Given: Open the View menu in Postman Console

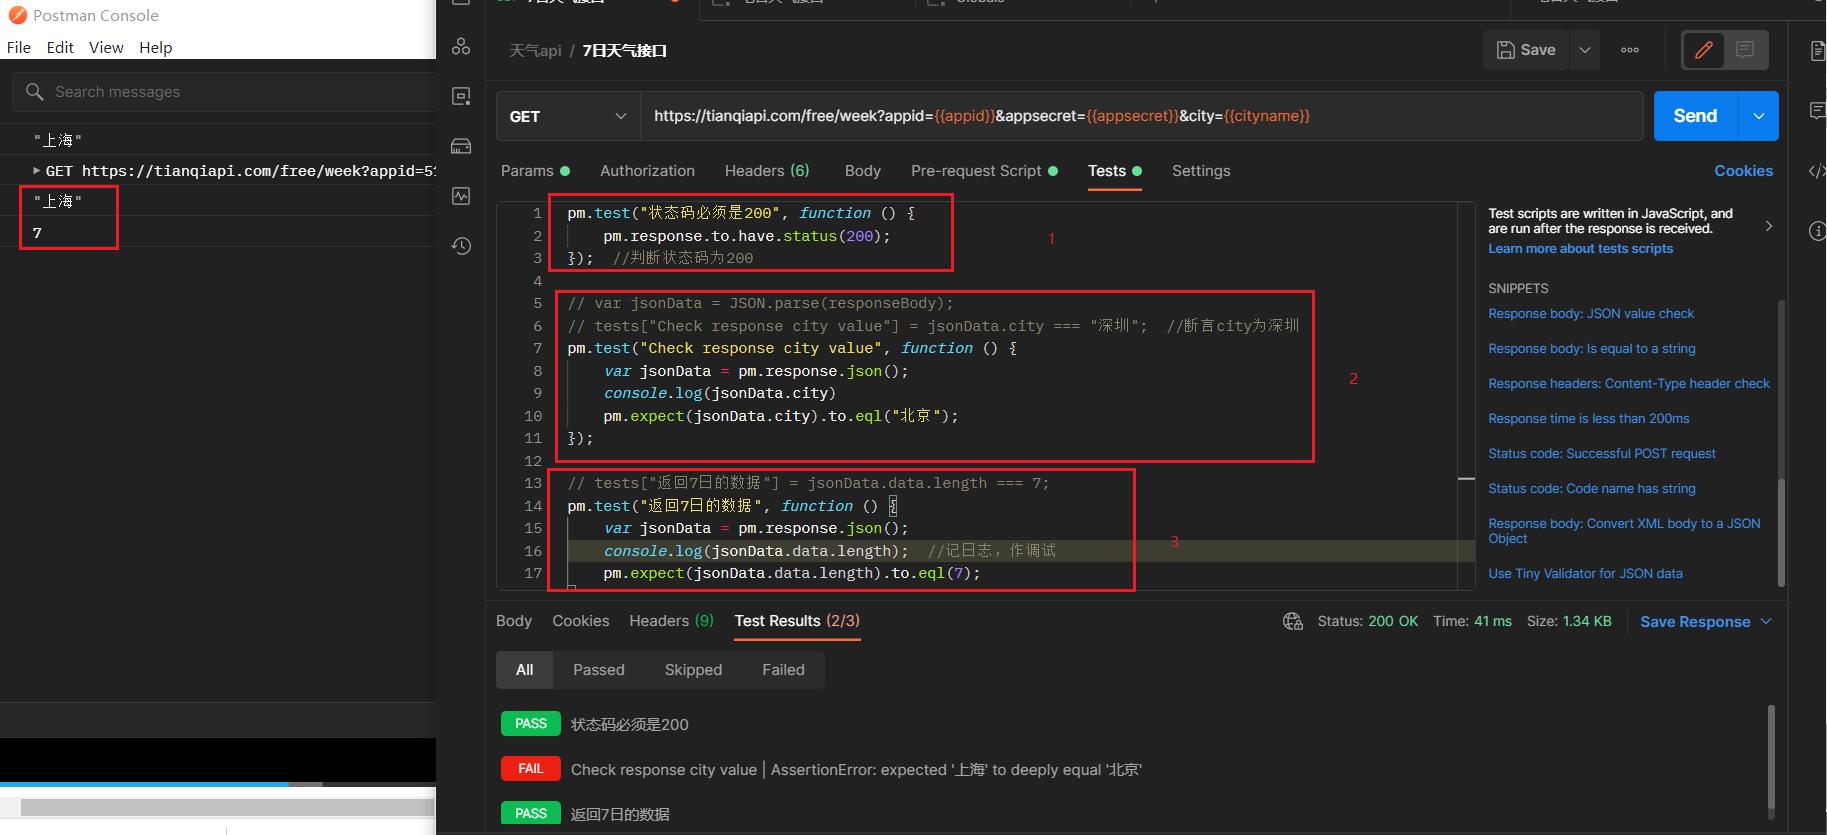Looking at the screenshot, I should (106, 47).
